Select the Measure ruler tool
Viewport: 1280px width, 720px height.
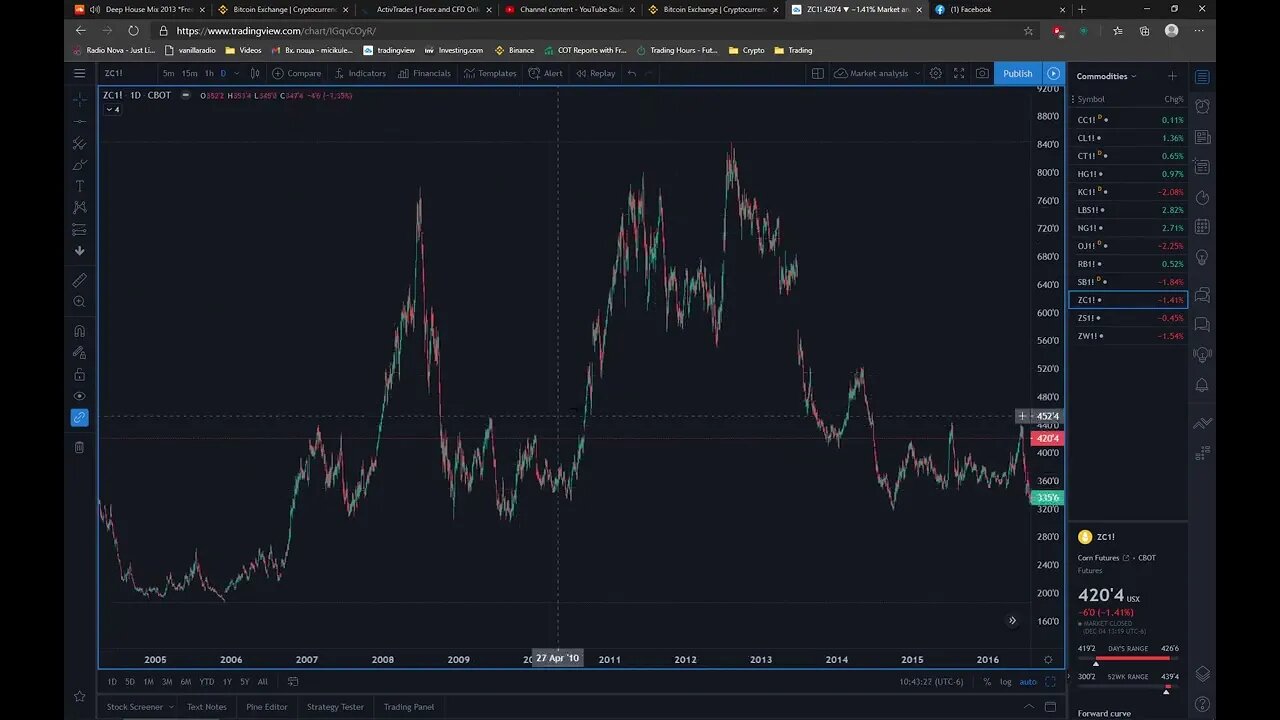(x=79, y=280)
